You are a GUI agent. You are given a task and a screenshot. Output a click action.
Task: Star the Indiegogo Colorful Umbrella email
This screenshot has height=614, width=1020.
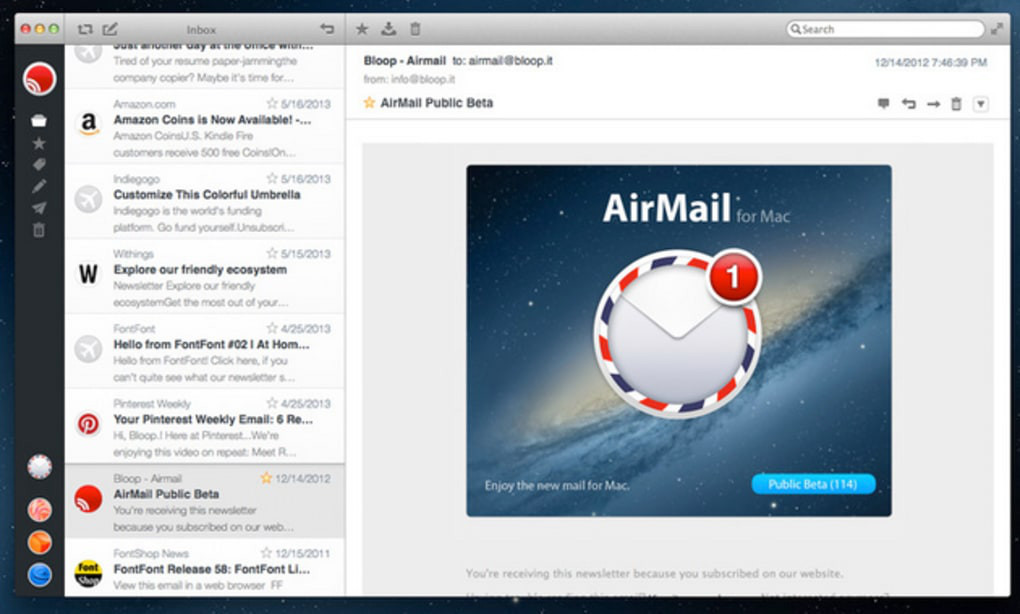[272, 178]
